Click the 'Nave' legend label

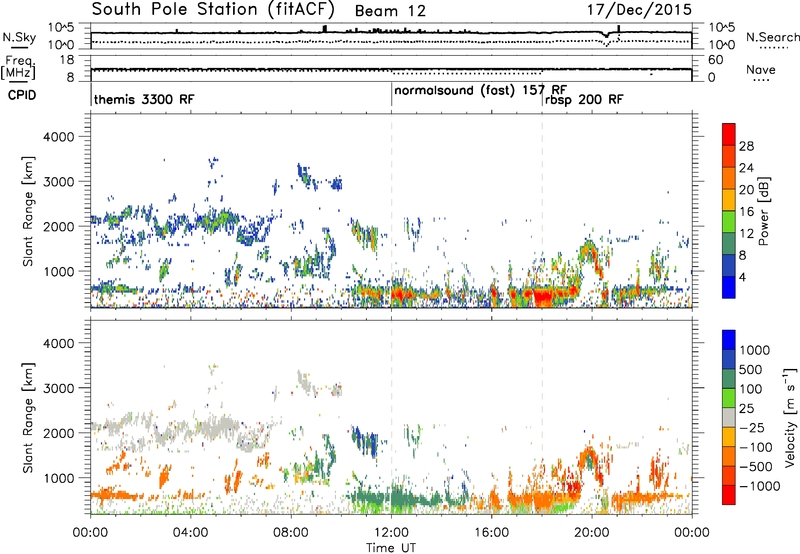click(761, 69)
